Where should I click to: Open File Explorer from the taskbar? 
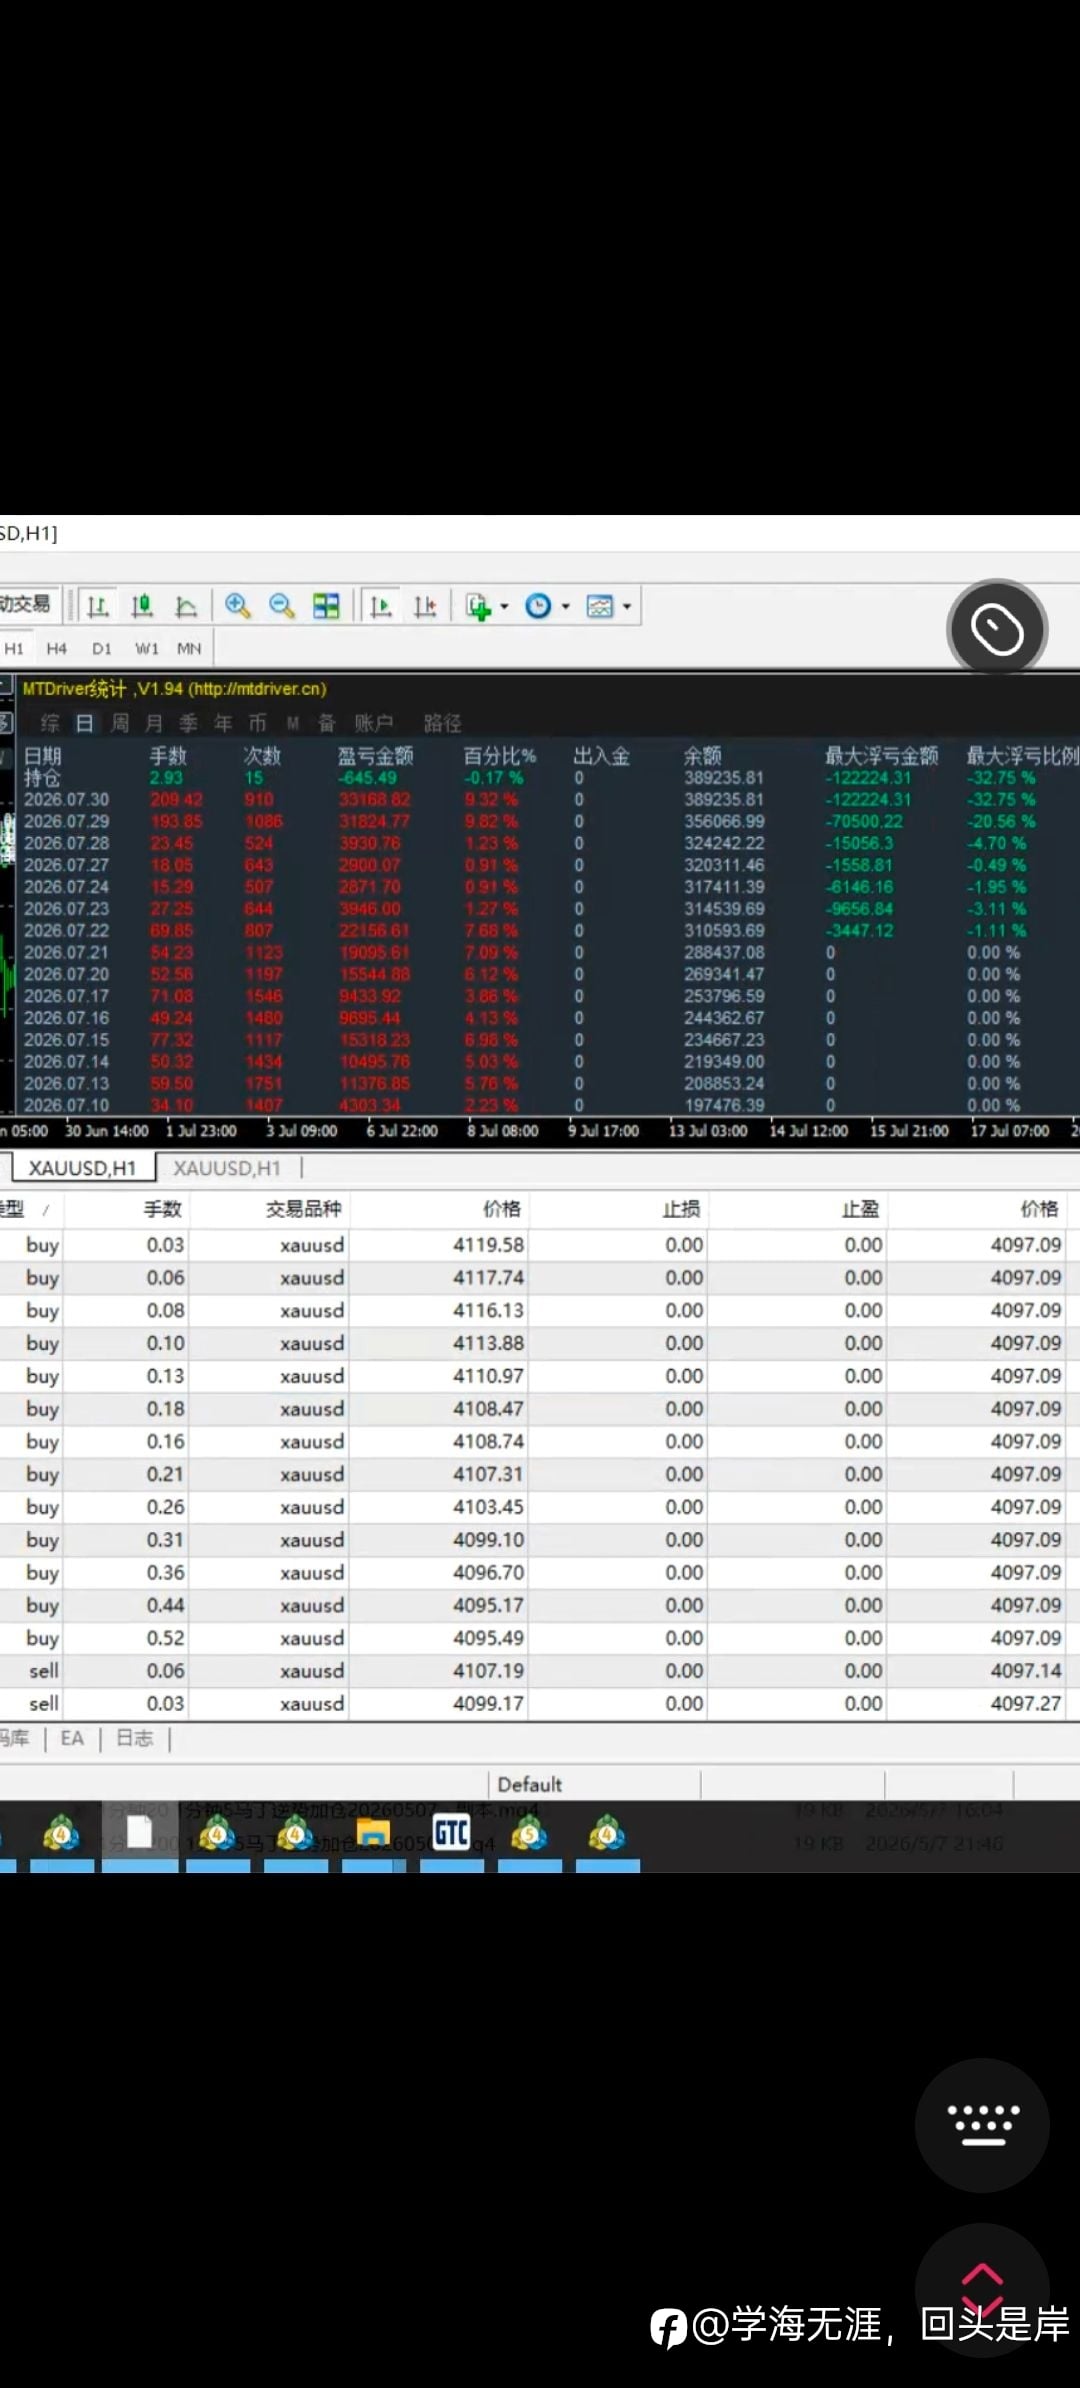coord(373,1833)
